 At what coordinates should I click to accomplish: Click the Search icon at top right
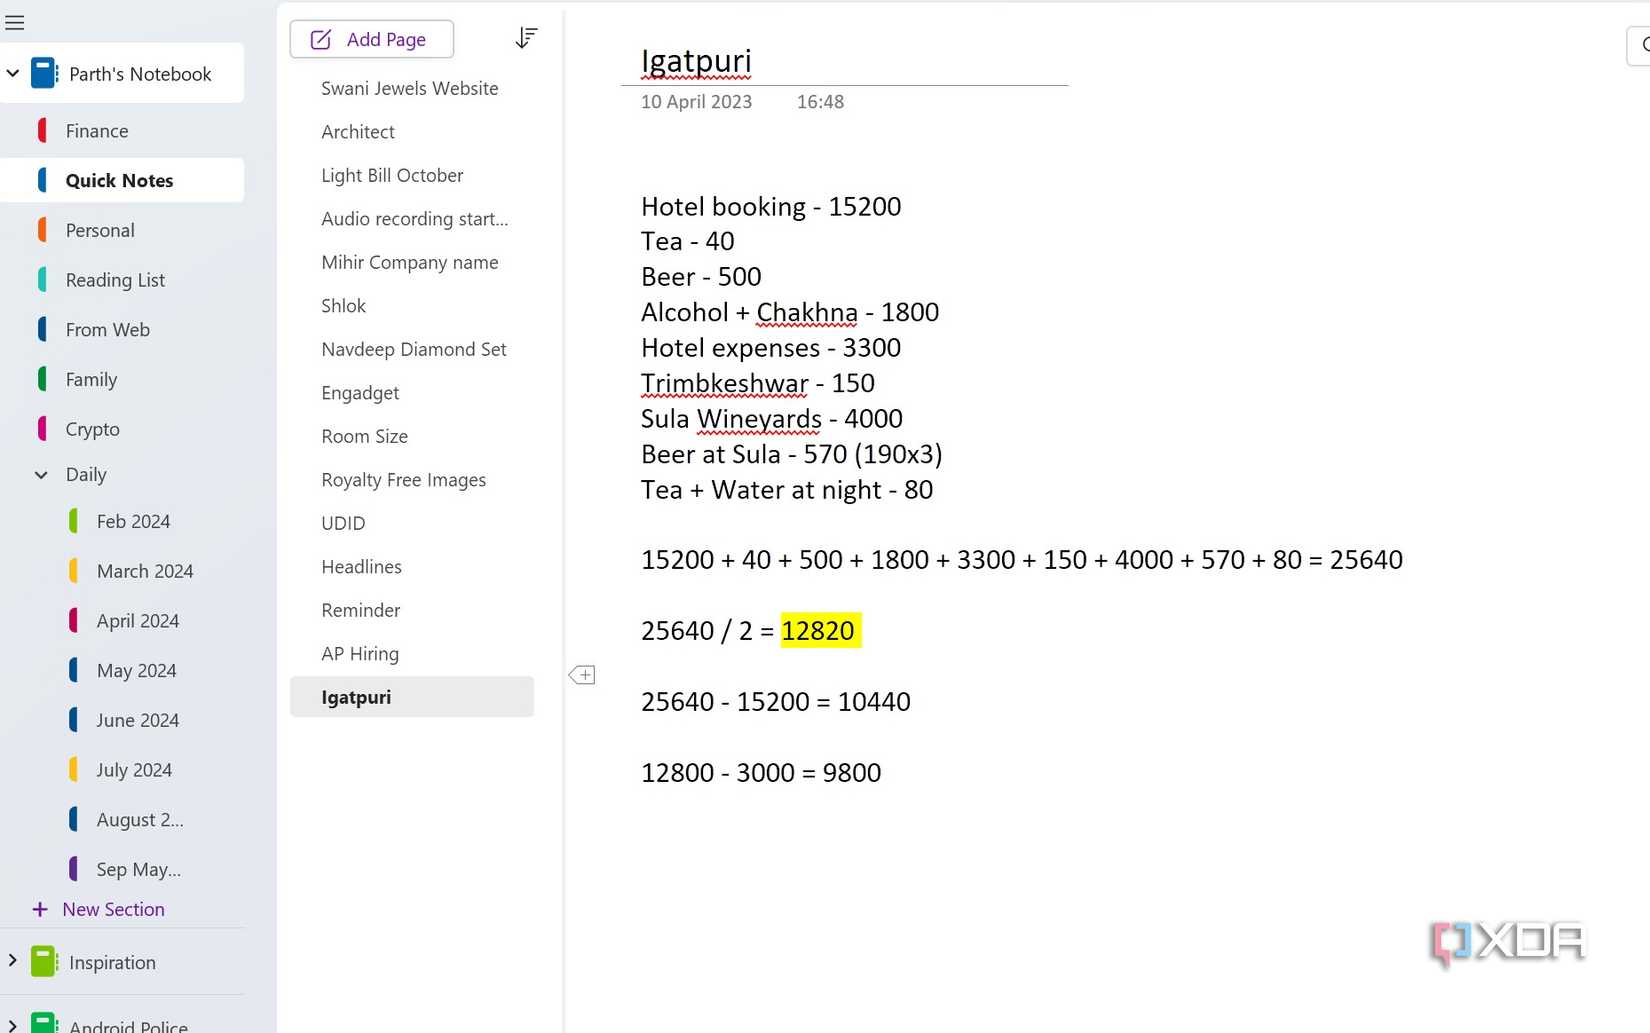[x=1643, y=45]
